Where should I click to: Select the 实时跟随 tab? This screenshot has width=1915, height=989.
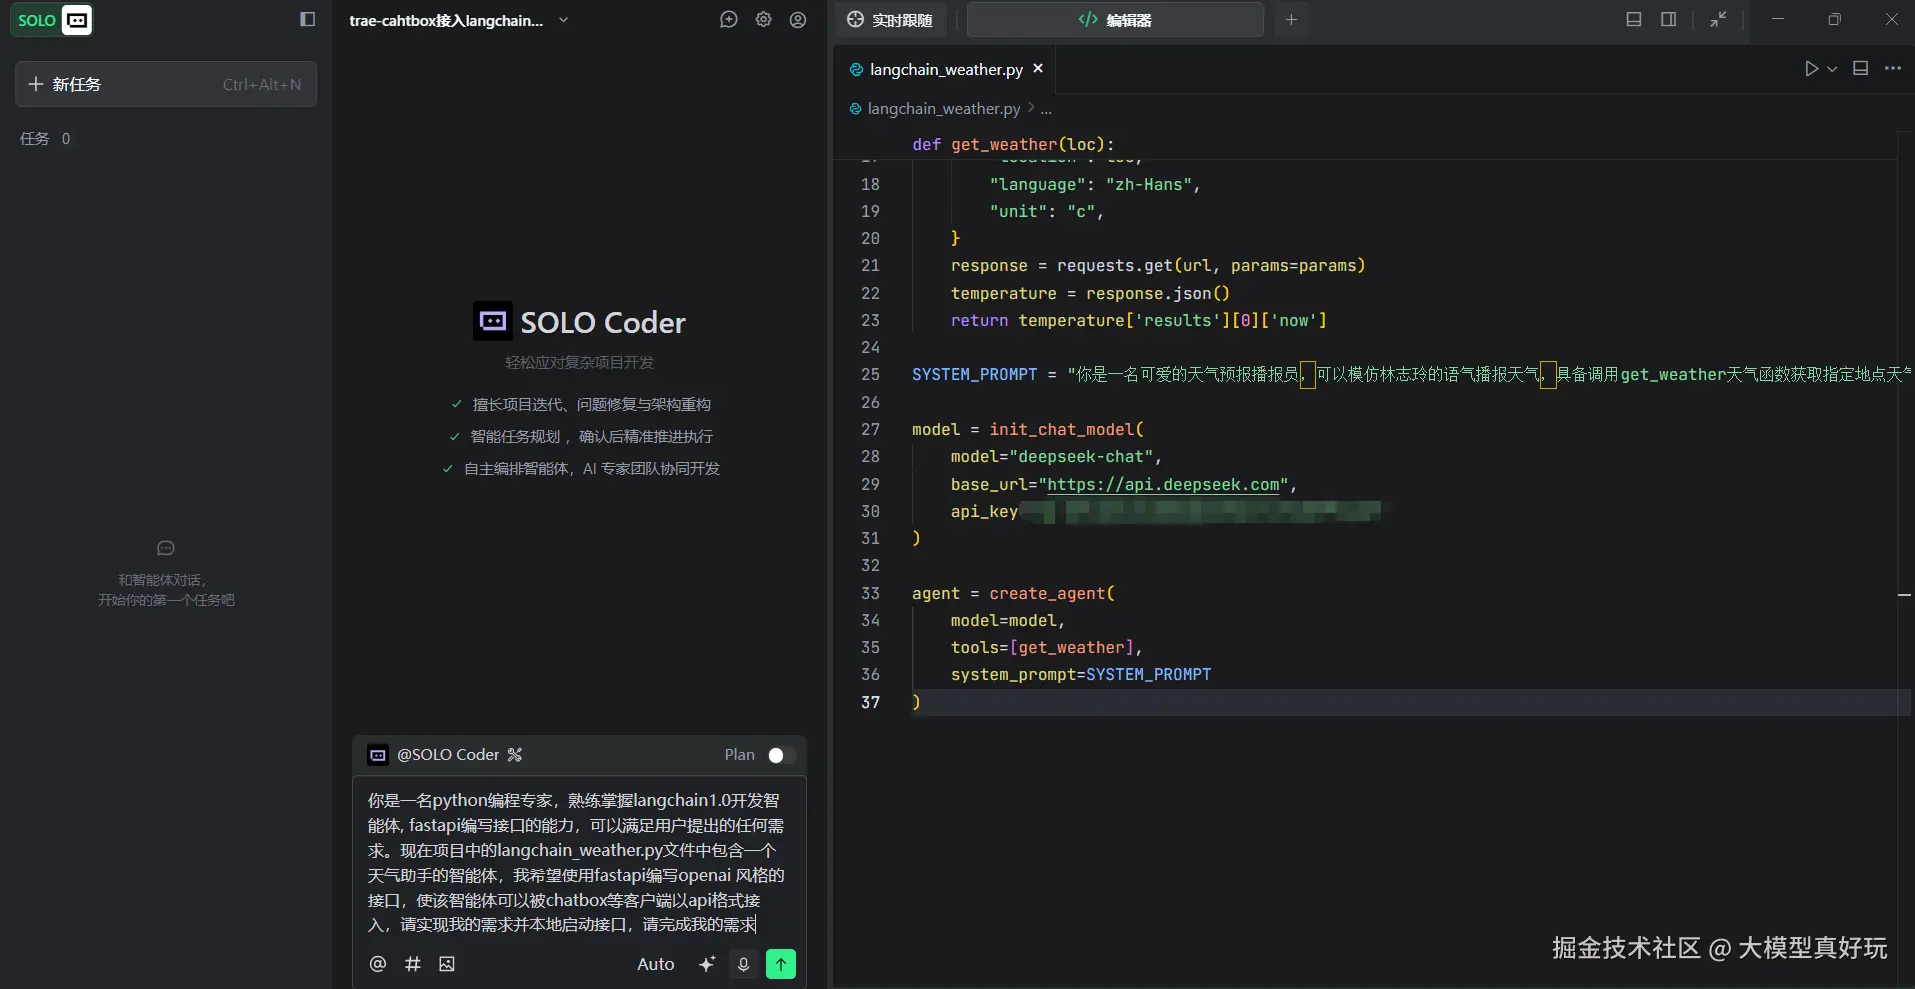click(x=890, y=20)
